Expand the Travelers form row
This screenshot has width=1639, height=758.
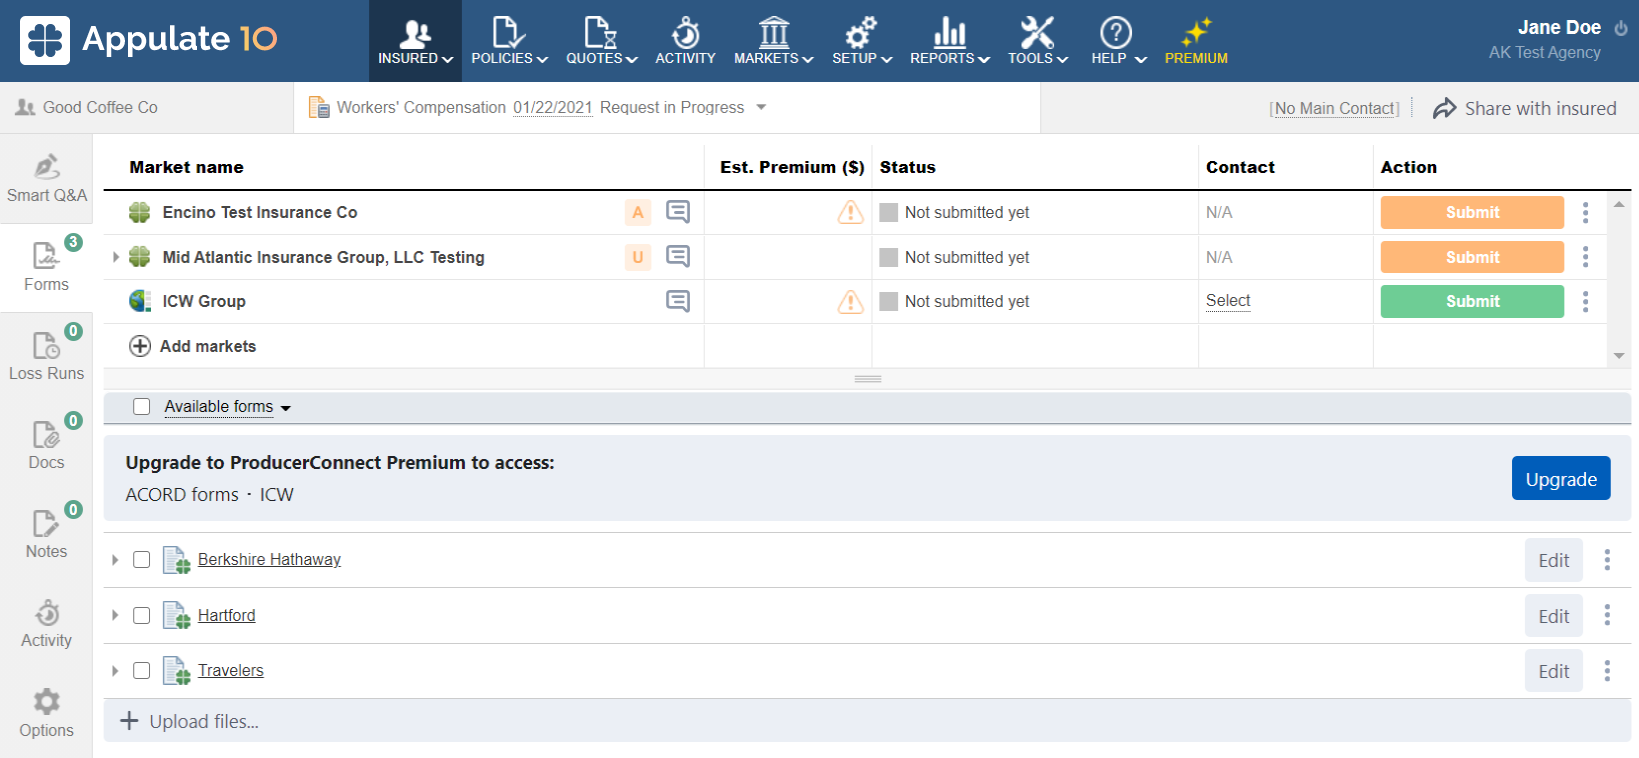click(x=115, y=671)
